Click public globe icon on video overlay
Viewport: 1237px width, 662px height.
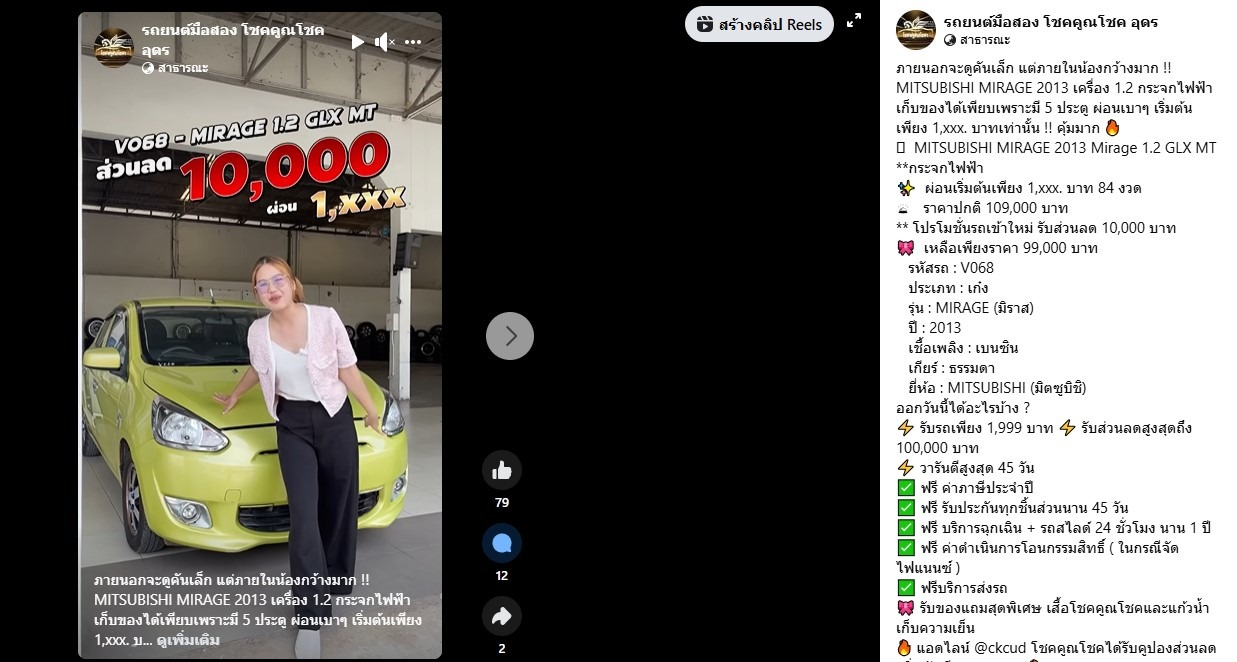click(x=148, y=69)
